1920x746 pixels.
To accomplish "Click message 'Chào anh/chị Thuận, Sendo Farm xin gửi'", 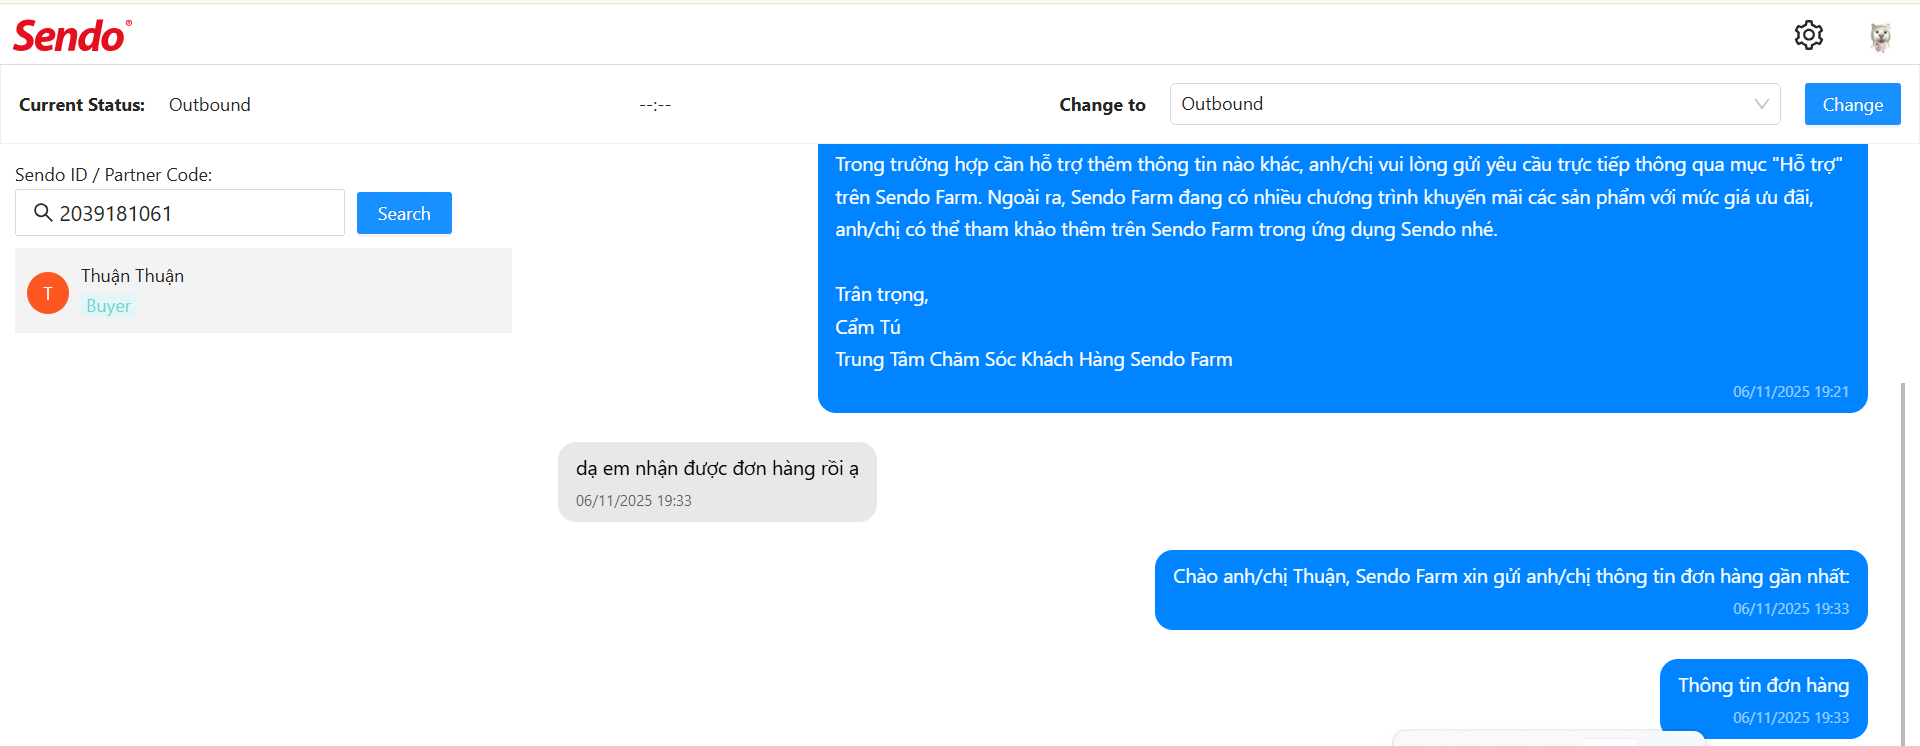I will point(1511,590).
